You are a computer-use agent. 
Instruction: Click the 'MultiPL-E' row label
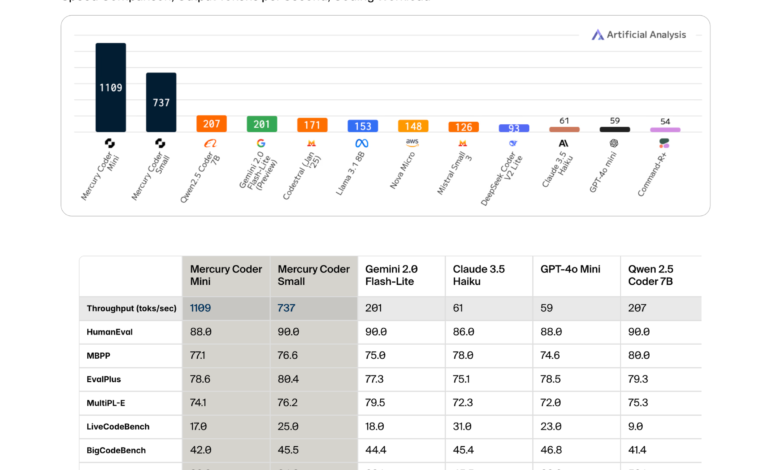pyautogui.click(x=105, y=403)
